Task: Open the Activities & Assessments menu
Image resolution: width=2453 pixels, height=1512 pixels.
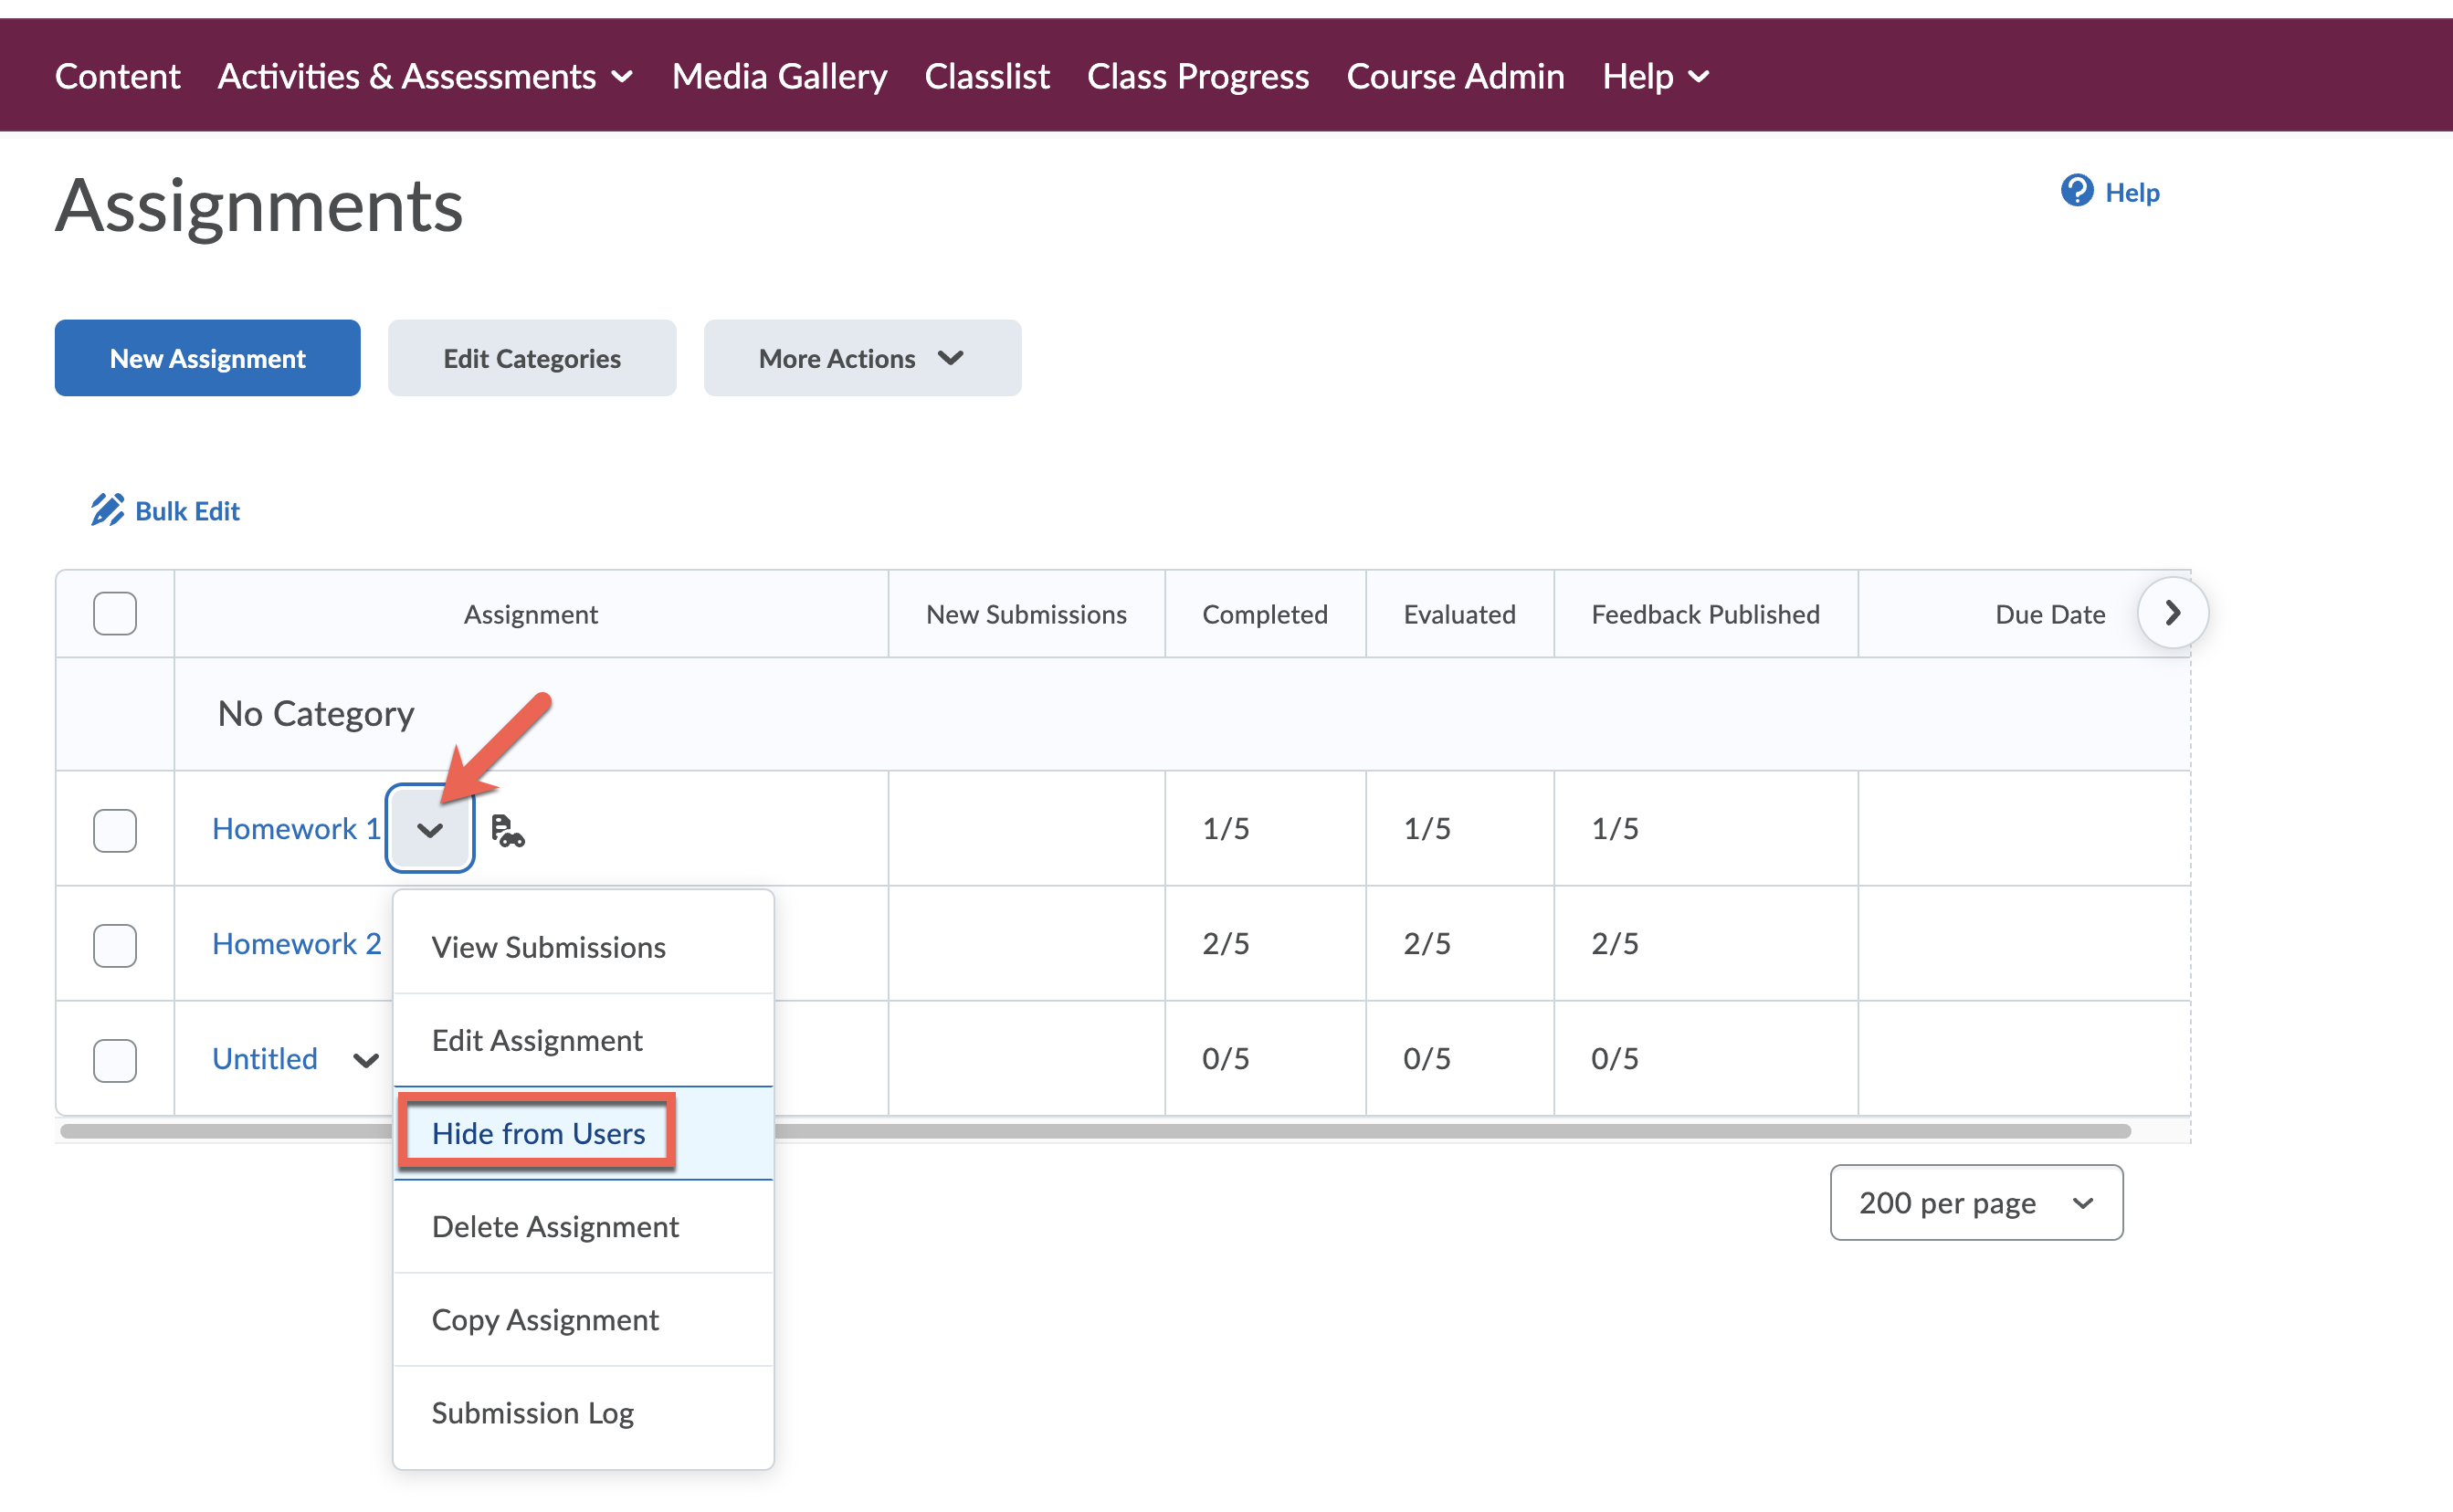Action: click(425, 76)
